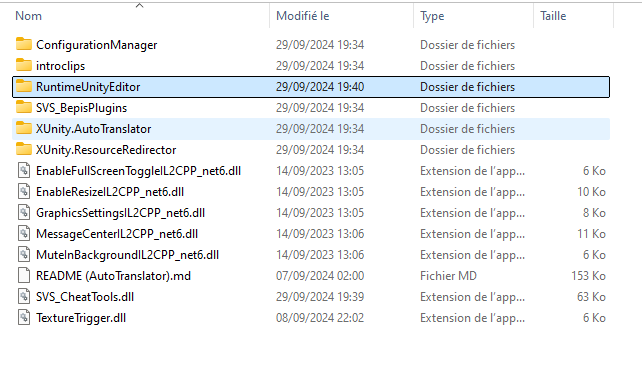
Task: Select file name EnableFullScreenToggleIL2CPP_net6.dll
Action: coord(138,171)
